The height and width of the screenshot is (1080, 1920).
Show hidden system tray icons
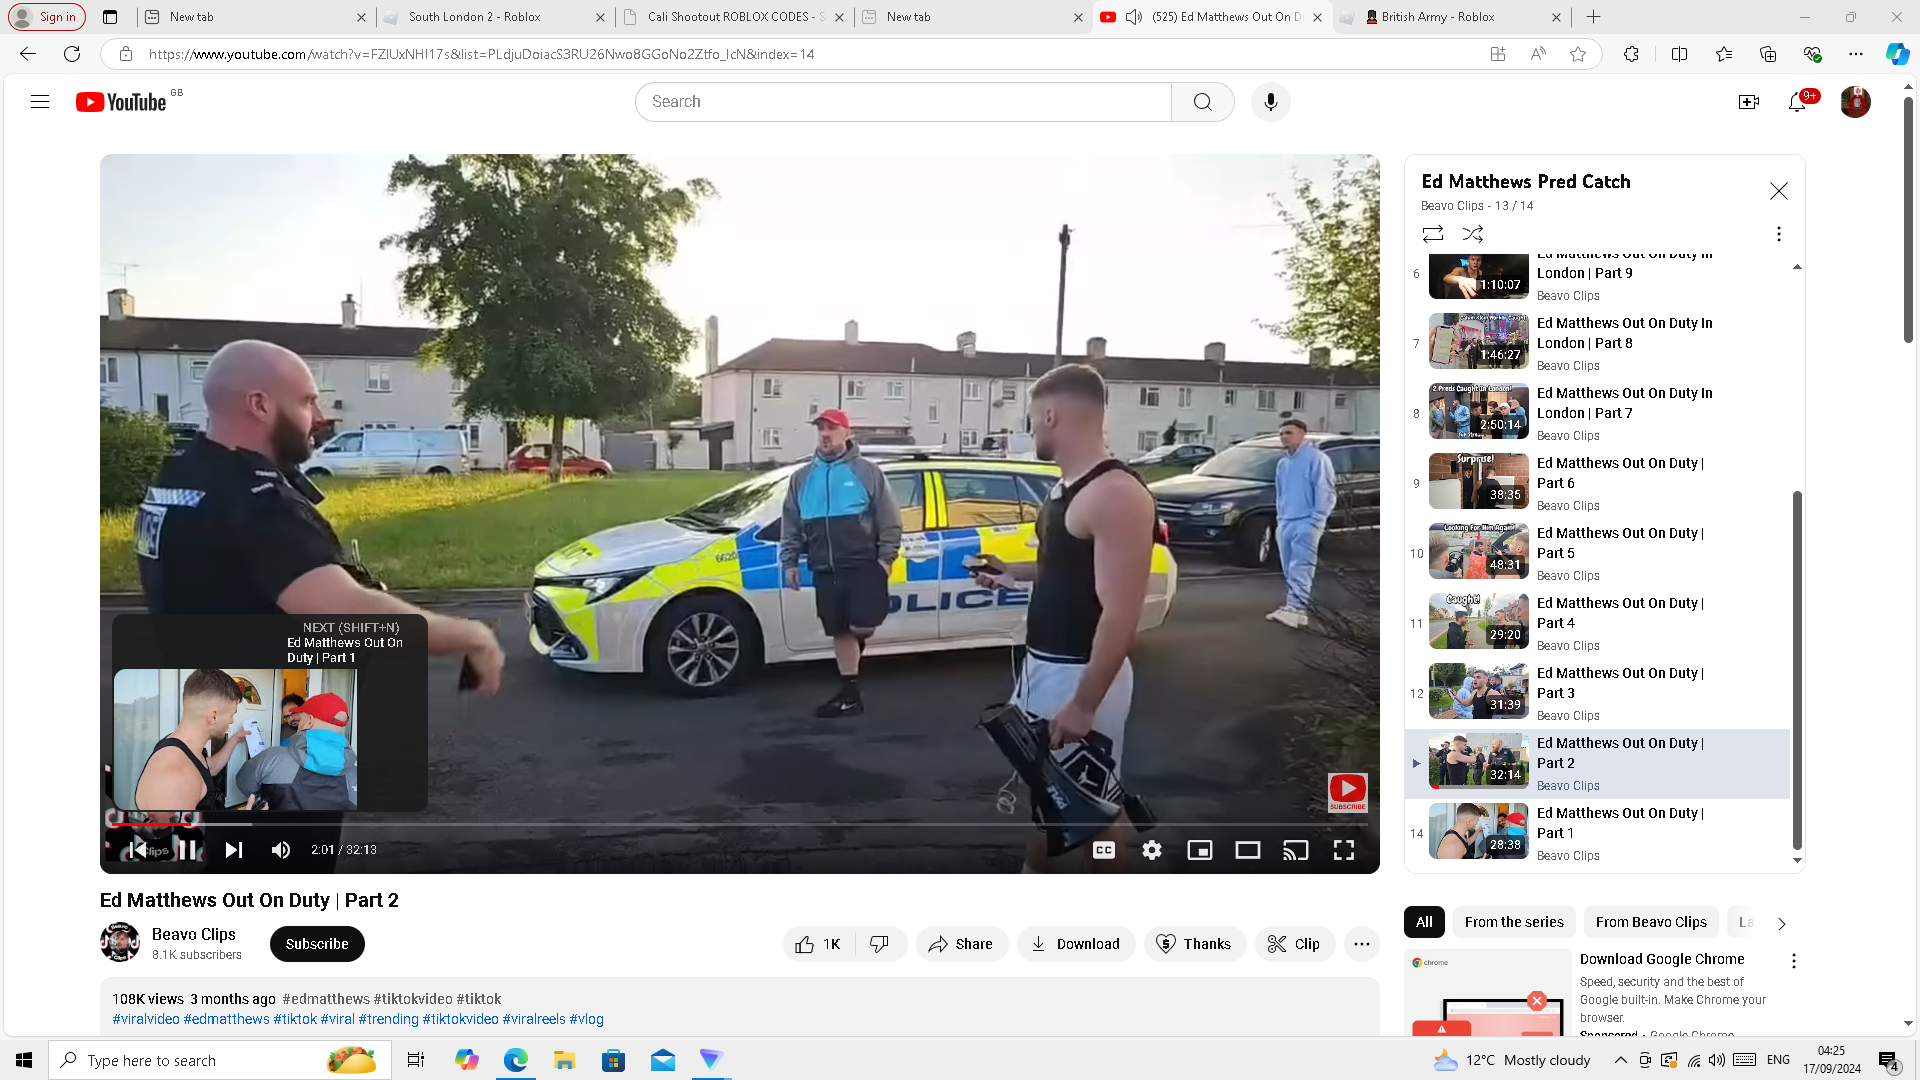[1620, 1060]
